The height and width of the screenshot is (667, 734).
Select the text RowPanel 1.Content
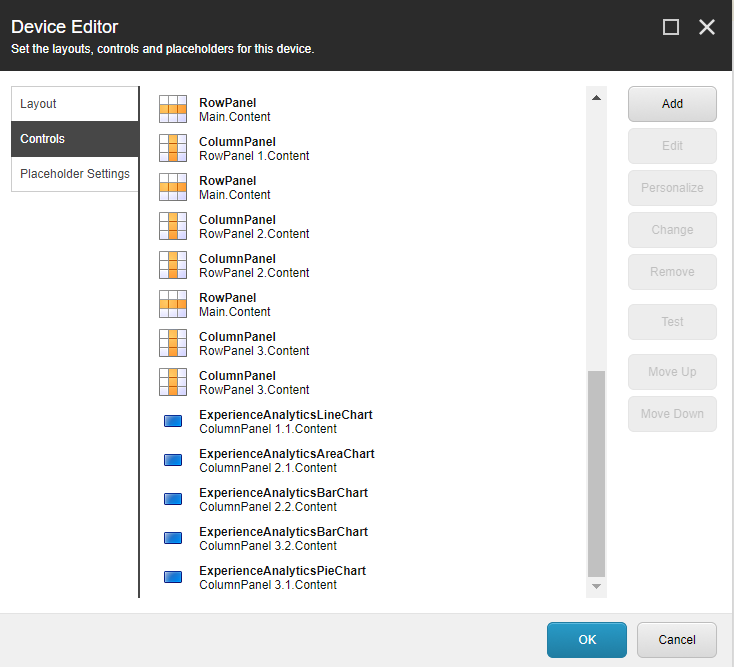(x=254, y=156)
